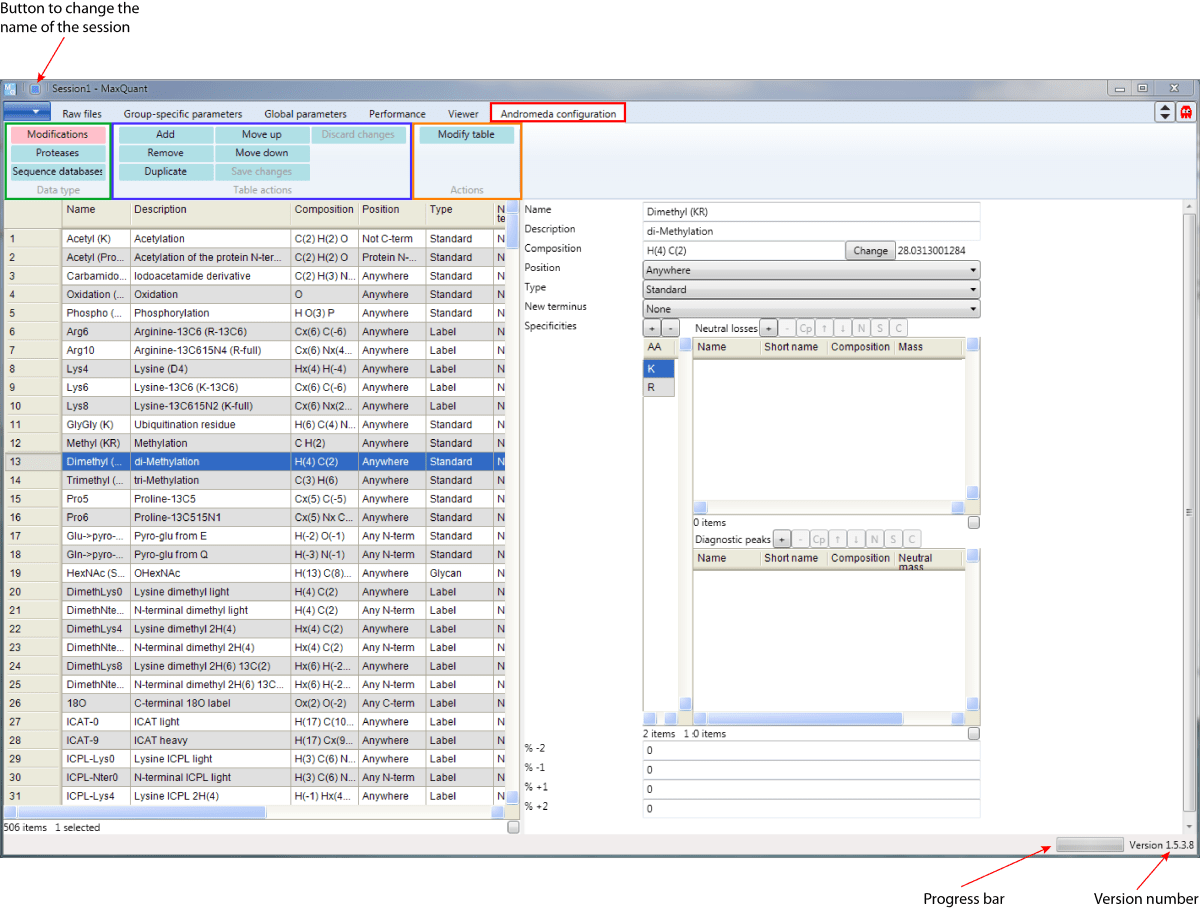Click the progress bar in the status bar

pos(1090,845)
